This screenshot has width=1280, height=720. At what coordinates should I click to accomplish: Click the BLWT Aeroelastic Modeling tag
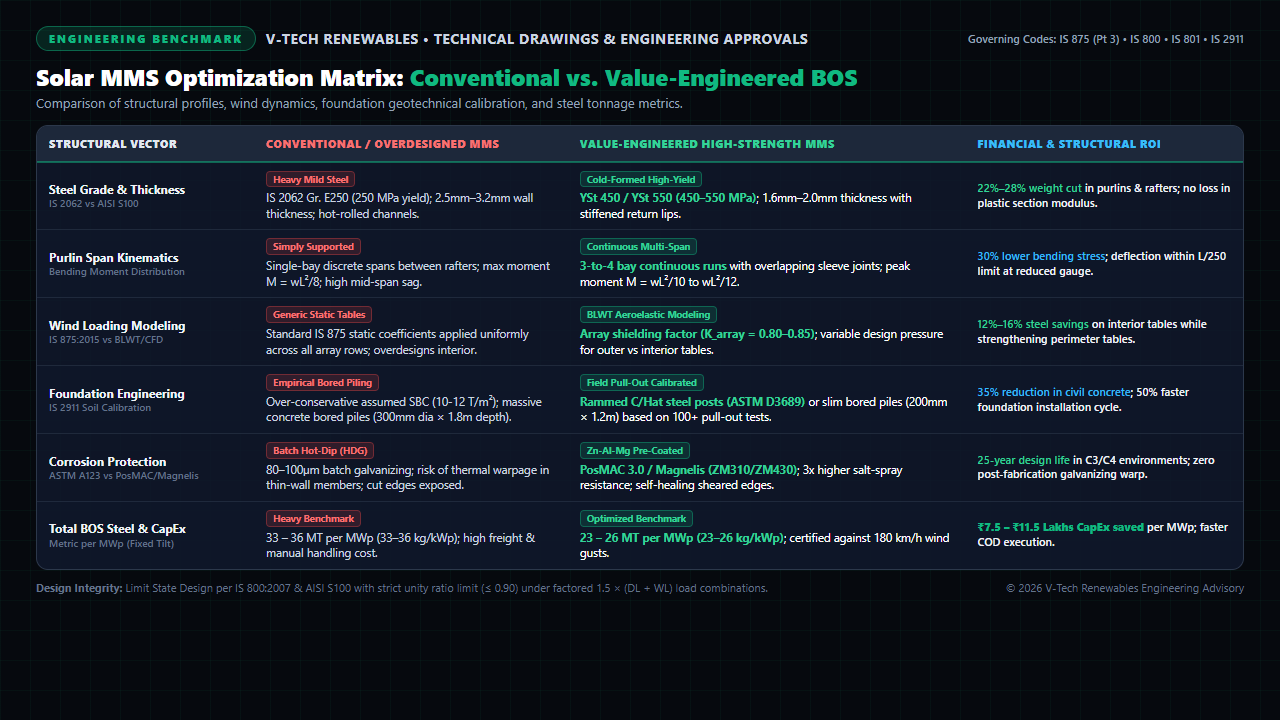(648, 315)
